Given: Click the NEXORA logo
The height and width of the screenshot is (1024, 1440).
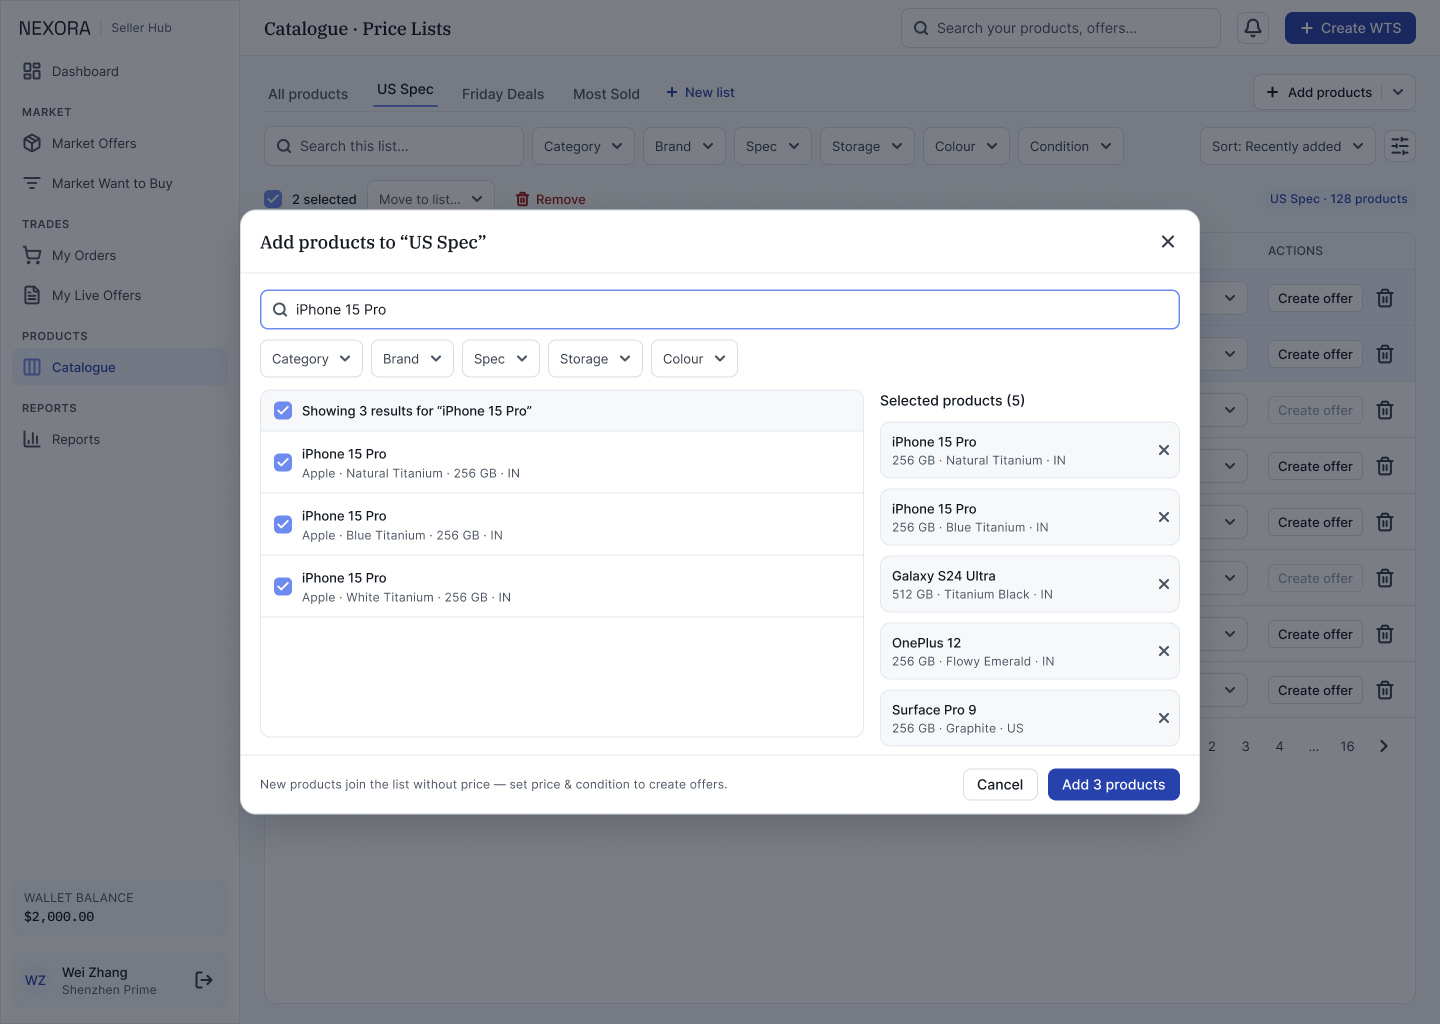Looking at the screenshot, I should point(55,28).
